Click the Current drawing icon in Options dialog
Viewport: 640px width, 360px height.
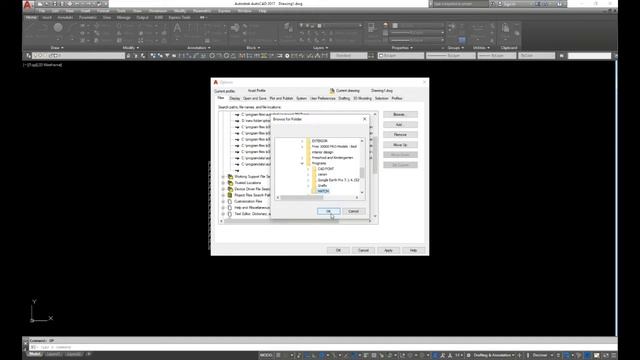[332, 91]
